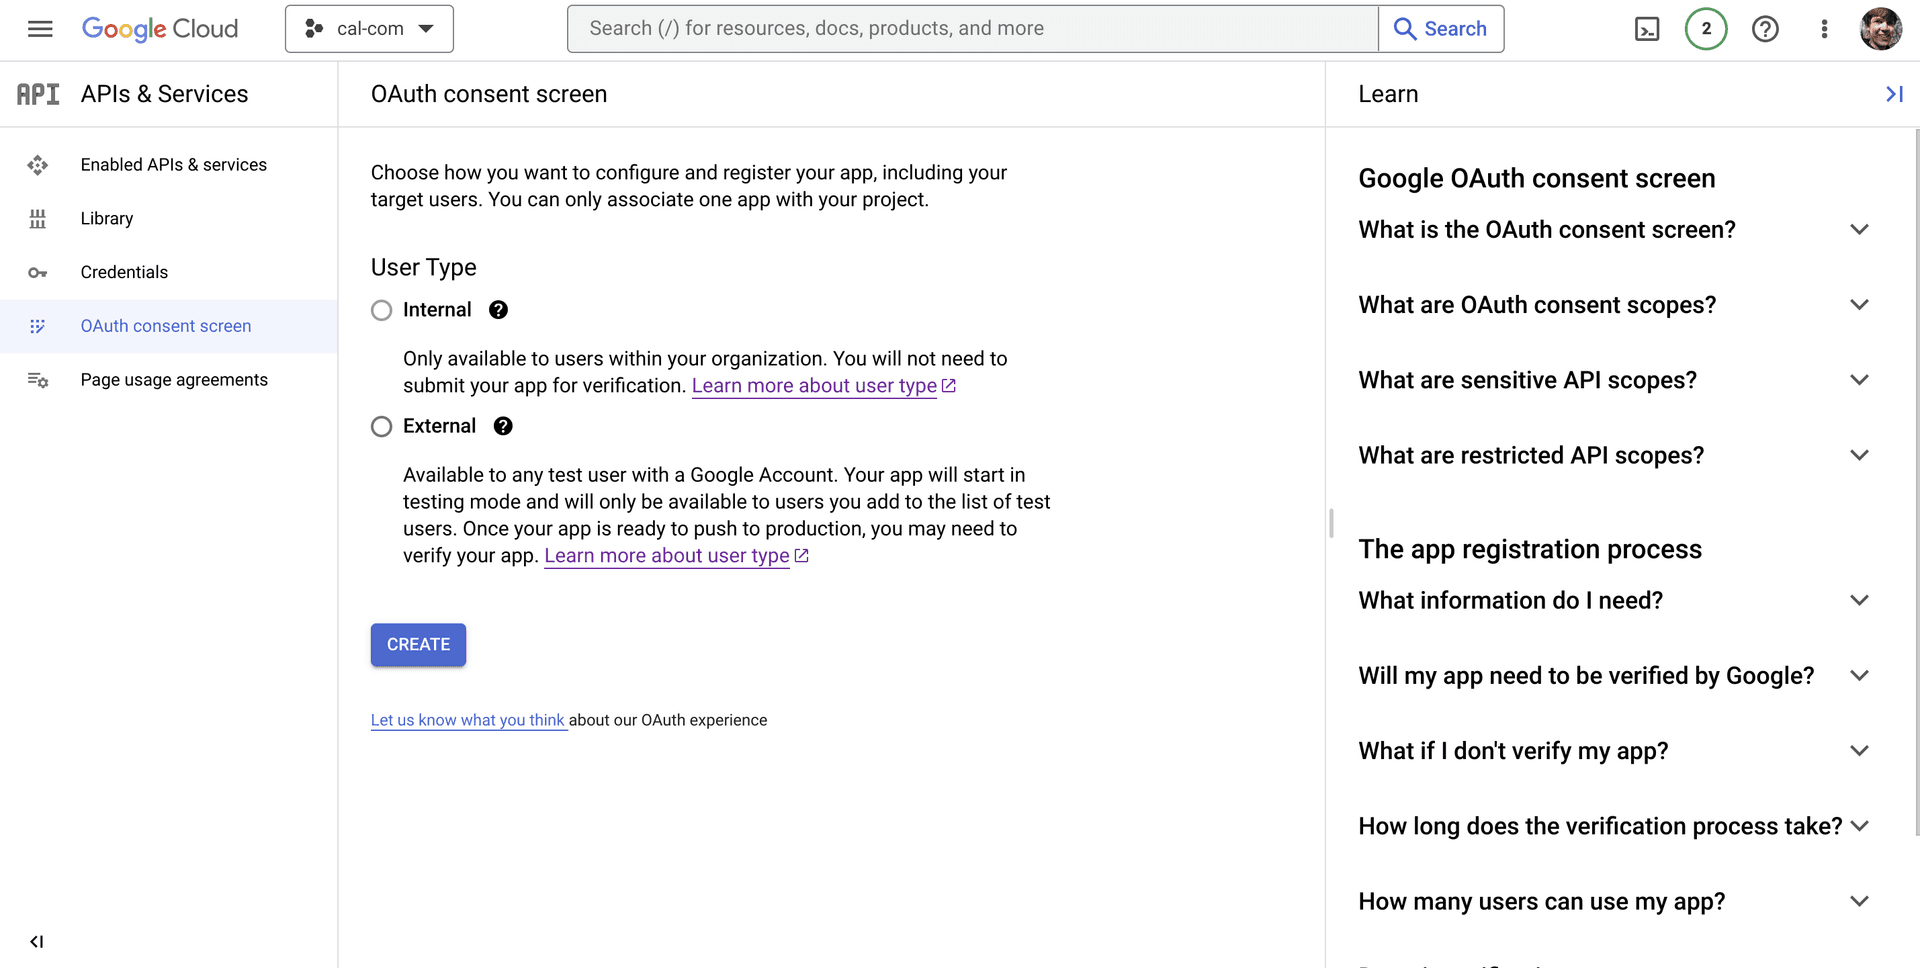Collapse the Learn panel
The height and width of the screenshot is (968, 1920).
[x=1893, y=94]
